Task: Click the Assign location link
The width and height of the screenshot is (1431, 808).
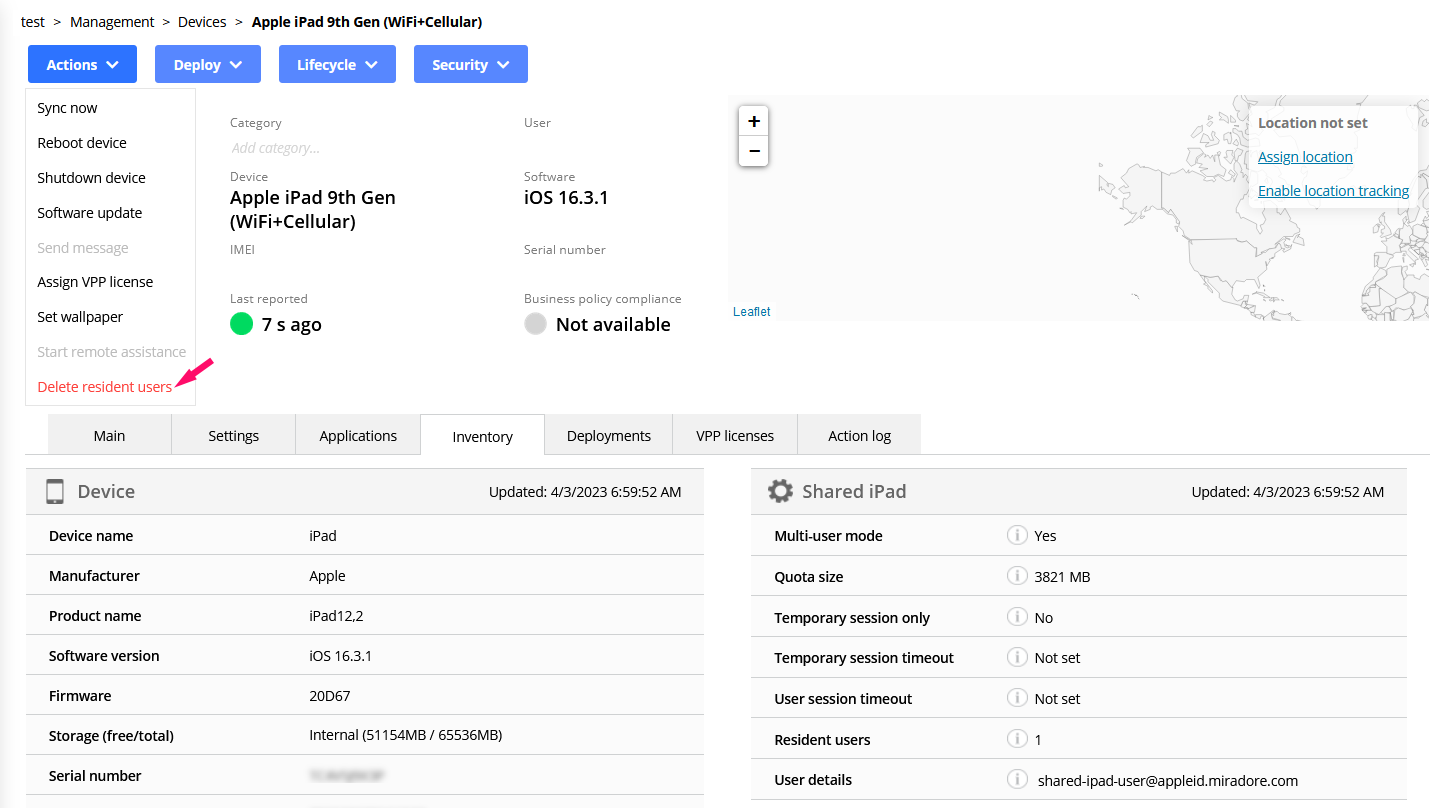Action: pos(1305,157)
